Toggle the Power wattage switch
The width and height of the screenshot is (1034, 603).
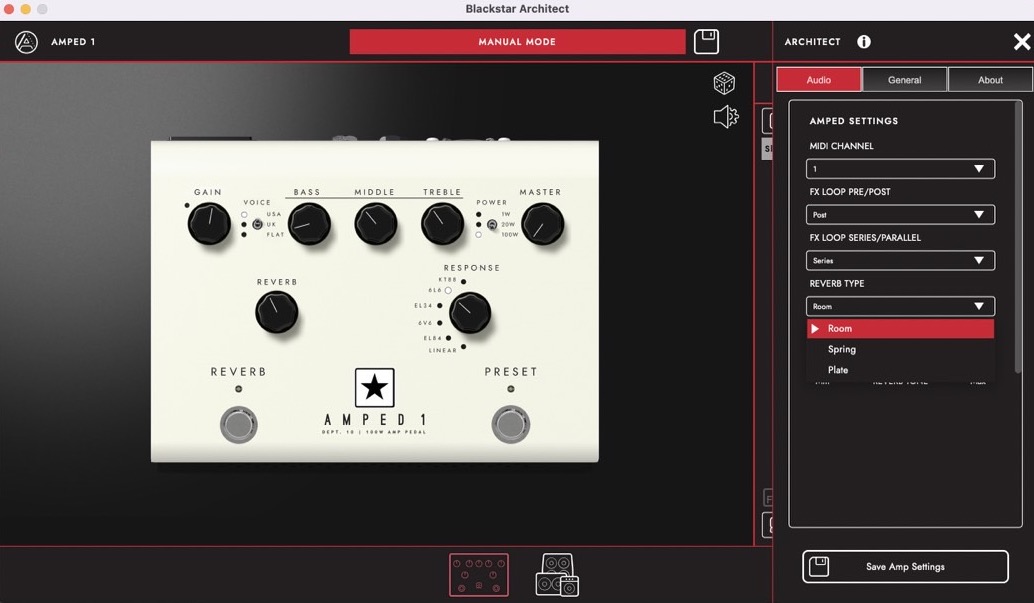(492, 224)
